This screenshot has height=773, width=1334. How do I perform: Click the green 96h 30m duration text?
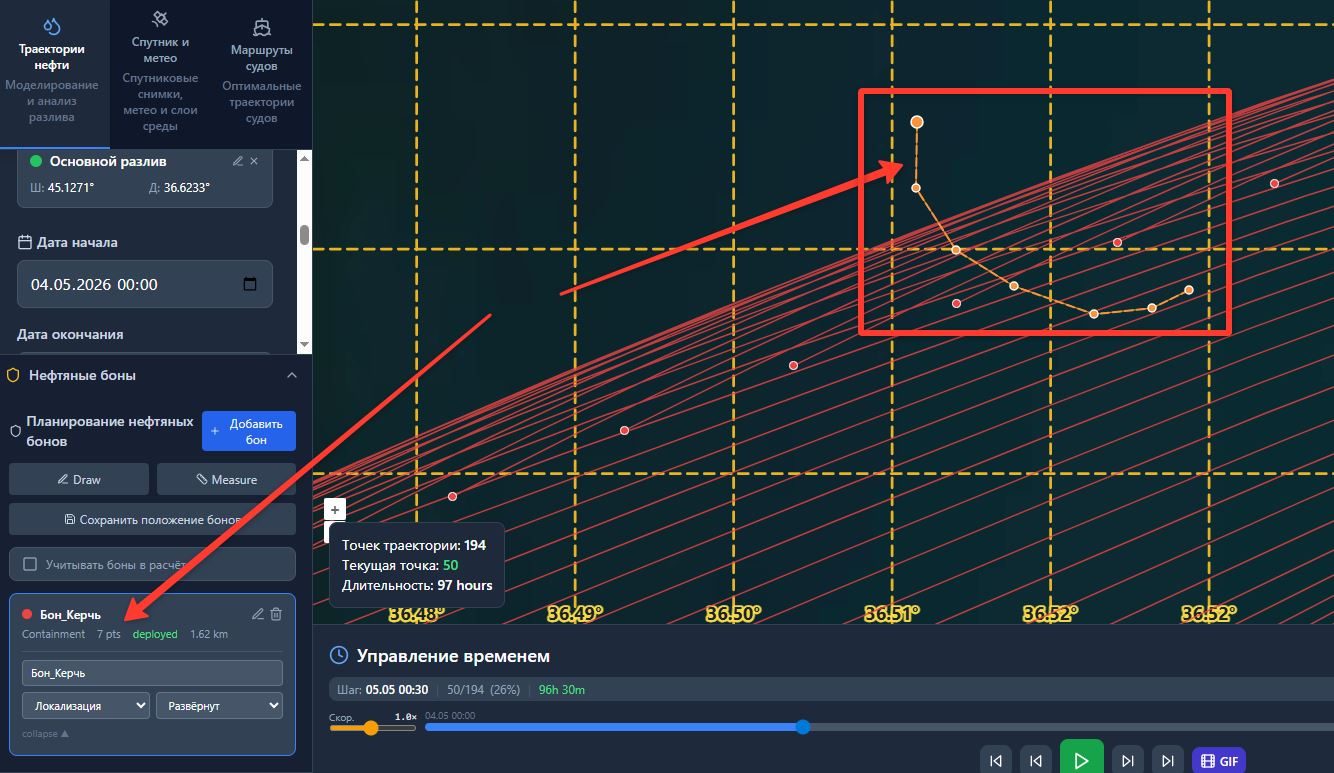coord(562,690)
